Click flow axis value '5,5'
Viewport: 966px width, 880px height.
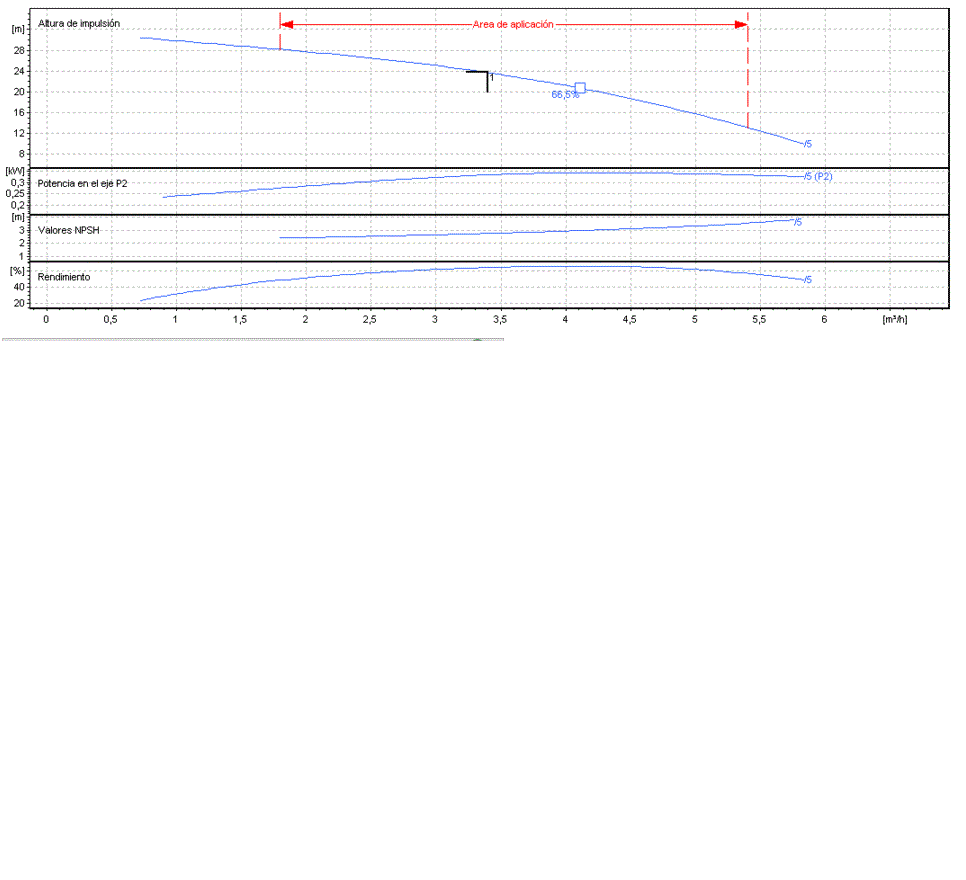(759, 320)
